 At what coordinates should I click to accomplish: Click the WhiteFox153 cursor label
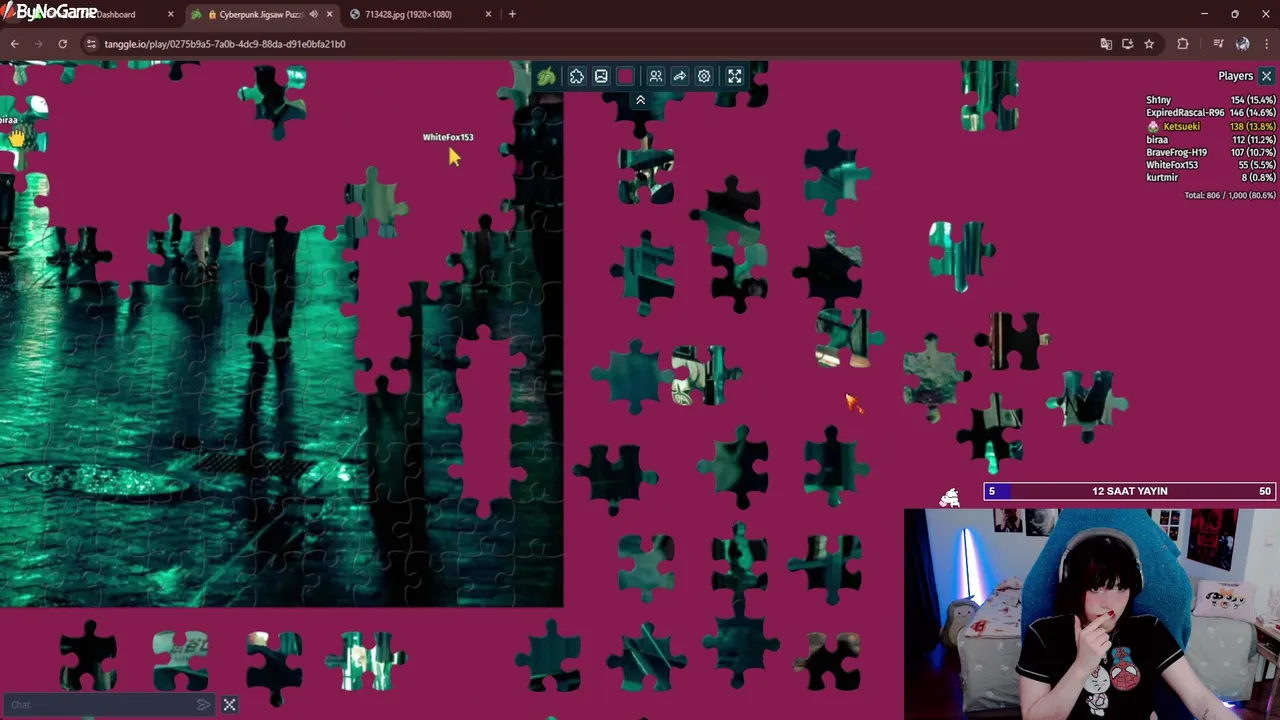(448, 137)
